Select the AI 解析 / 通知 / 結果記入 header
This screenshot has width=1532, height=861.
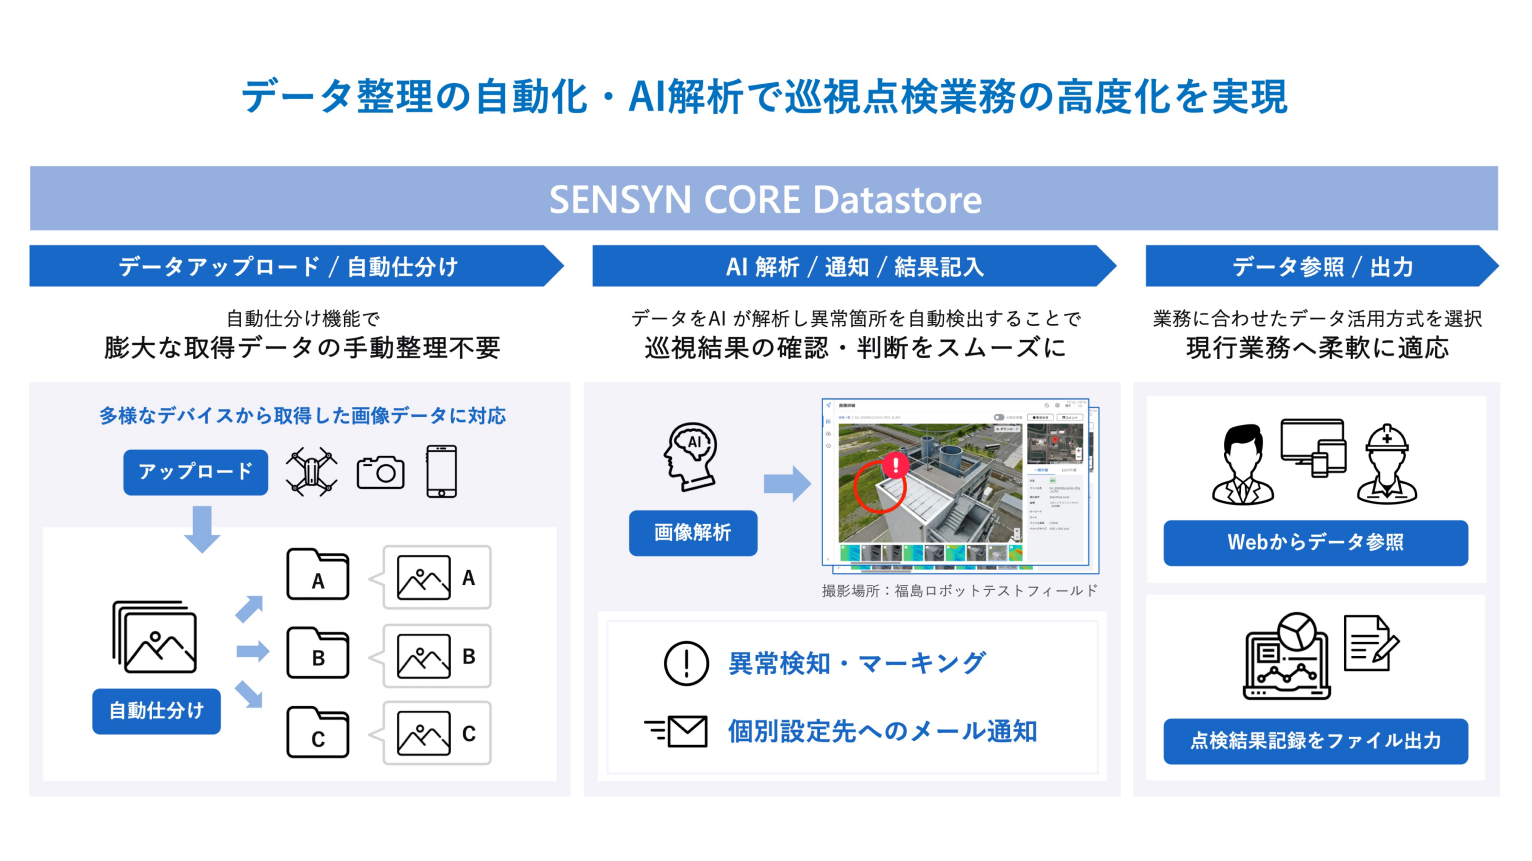(854, 266)
